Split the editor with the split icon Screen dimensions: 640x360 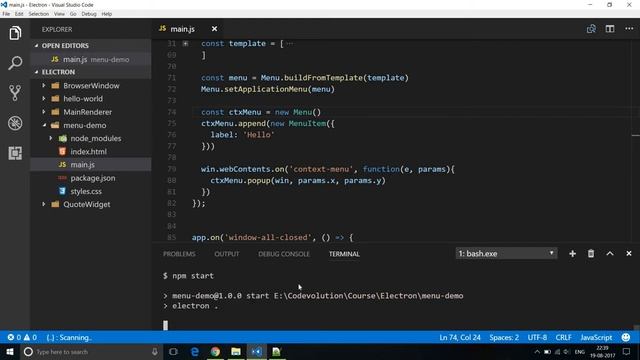[x=610, y=29]
